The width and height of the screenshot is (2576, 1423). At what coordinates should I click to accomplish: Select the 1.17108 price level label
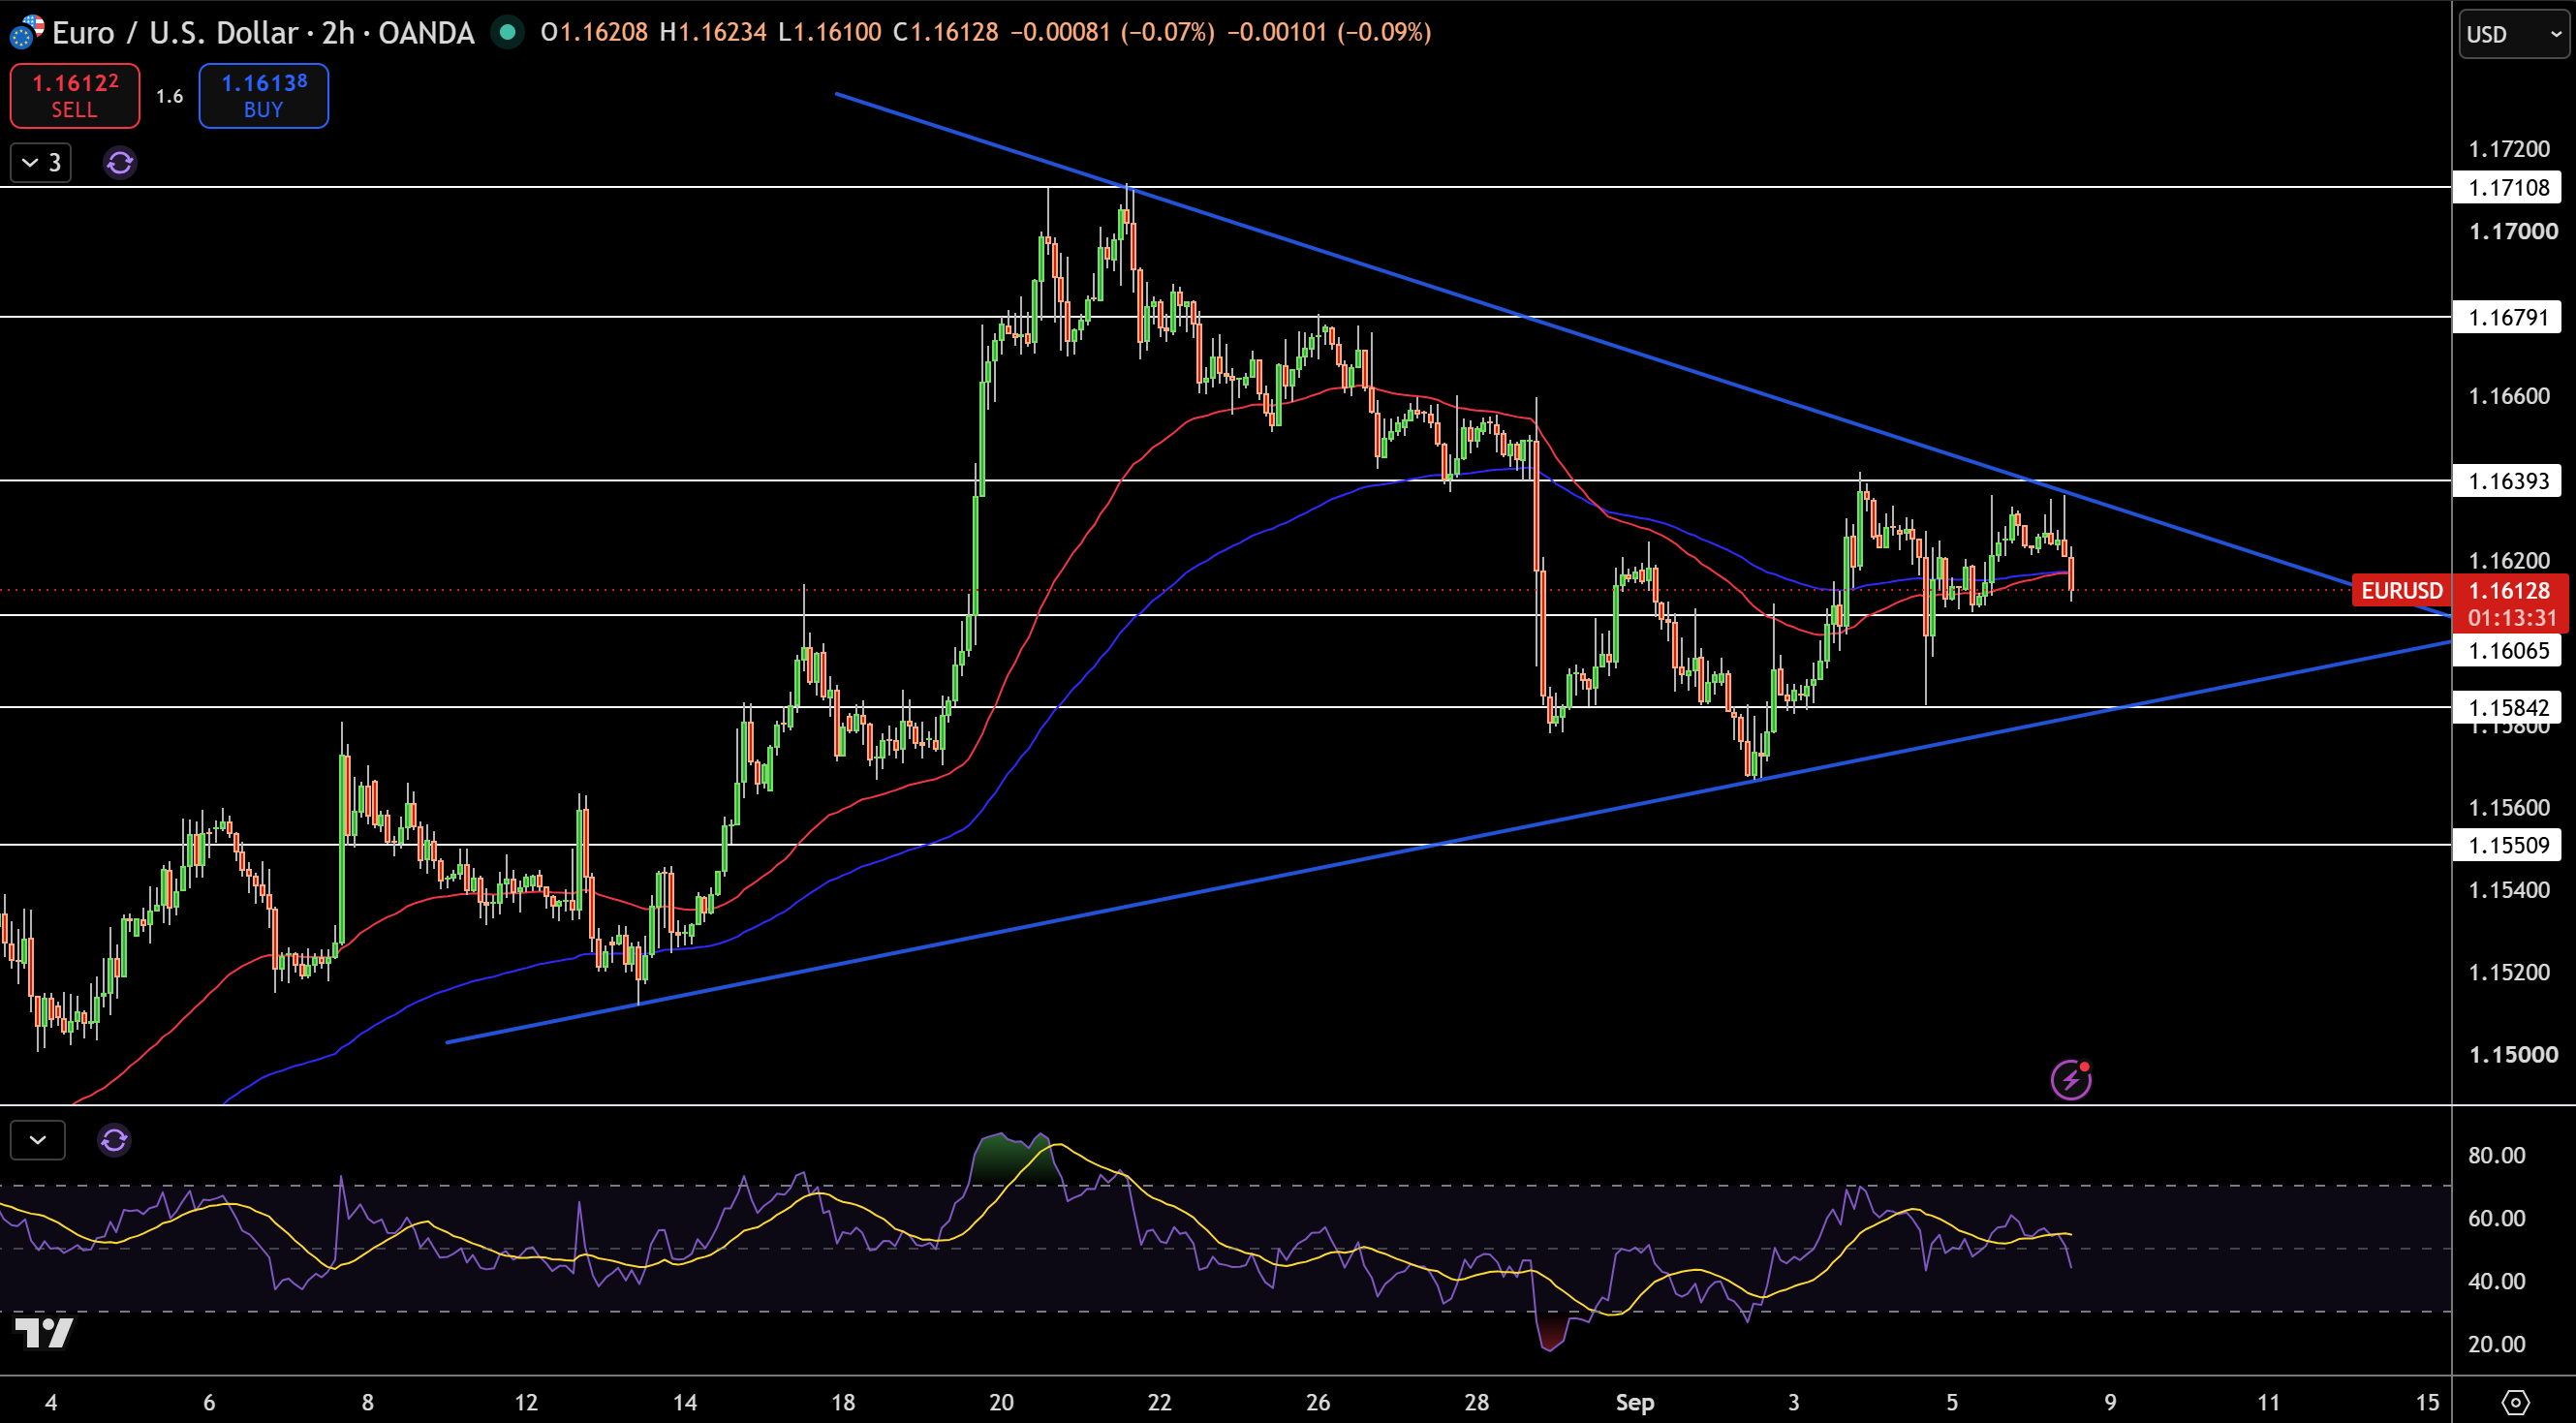(x=2508, y=187)
